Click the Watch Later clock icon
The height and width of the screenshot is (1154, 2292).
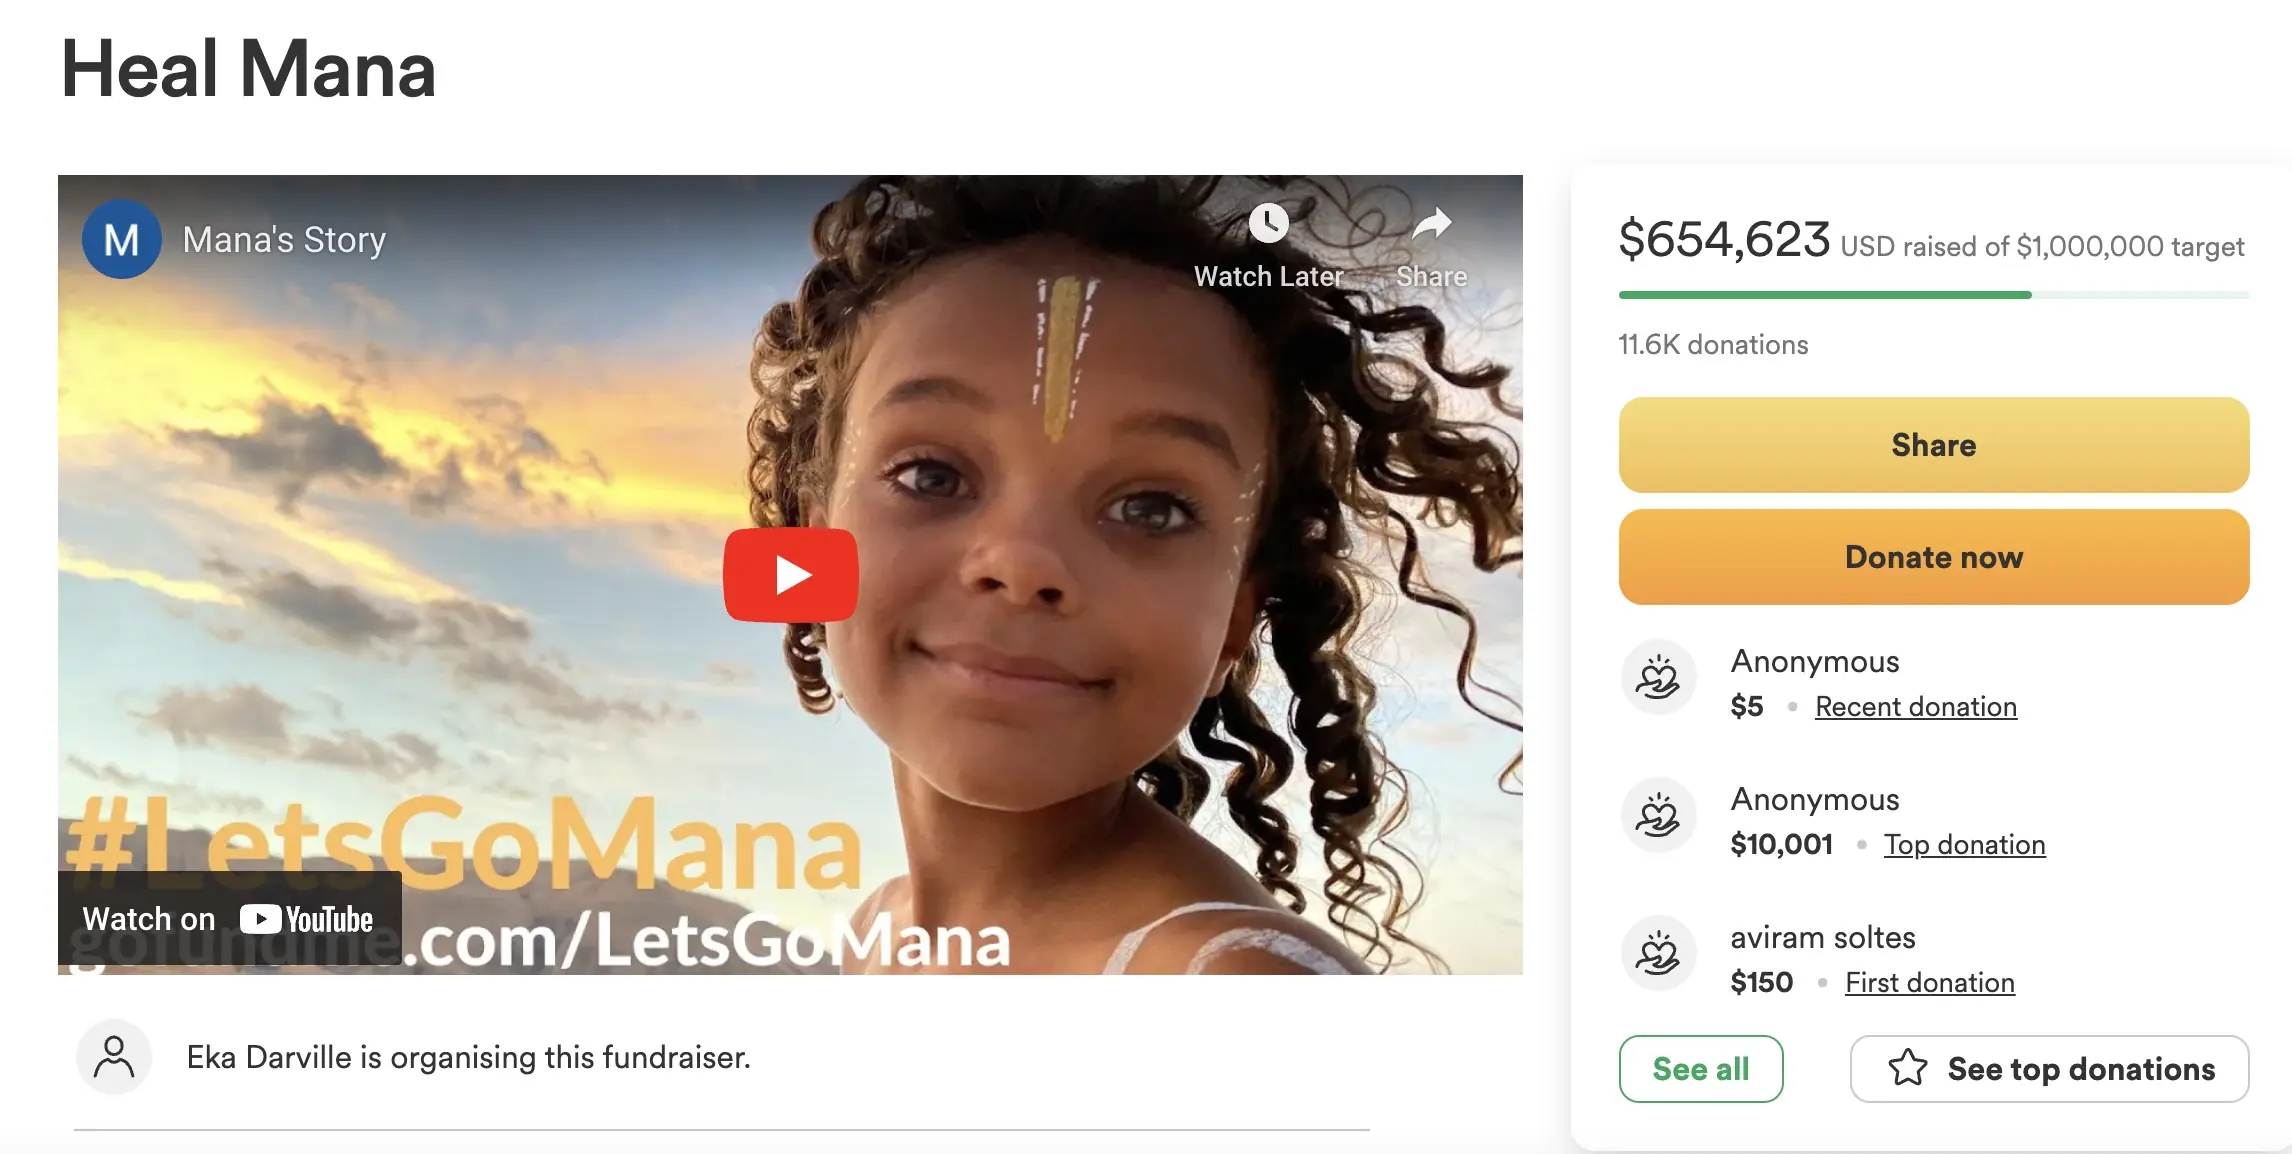point(1268,223)
